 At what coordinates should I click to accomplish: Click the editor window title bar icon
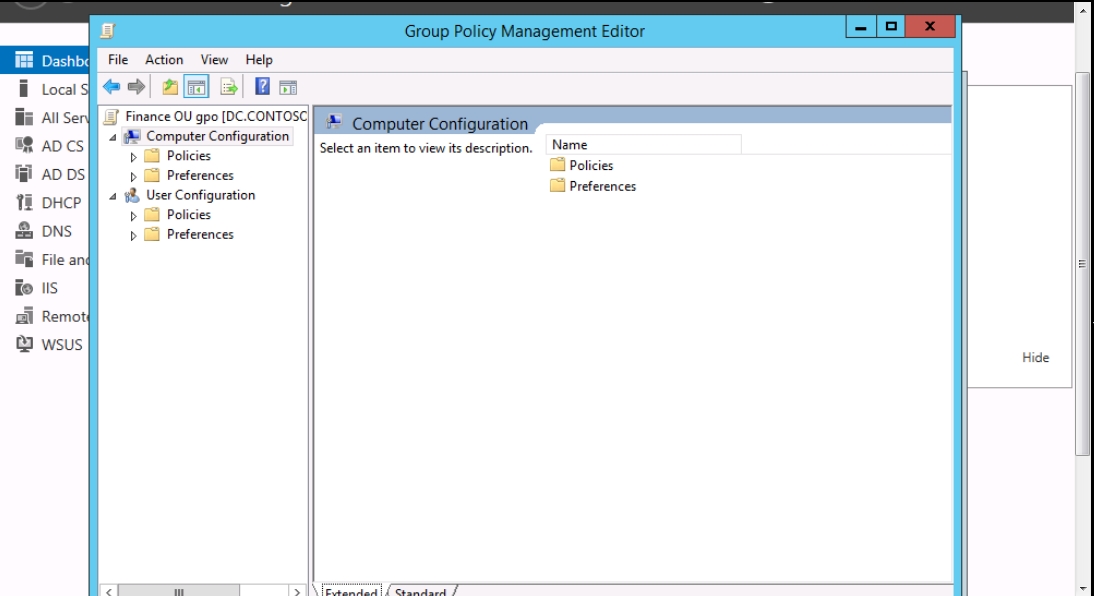pos(107,31)
